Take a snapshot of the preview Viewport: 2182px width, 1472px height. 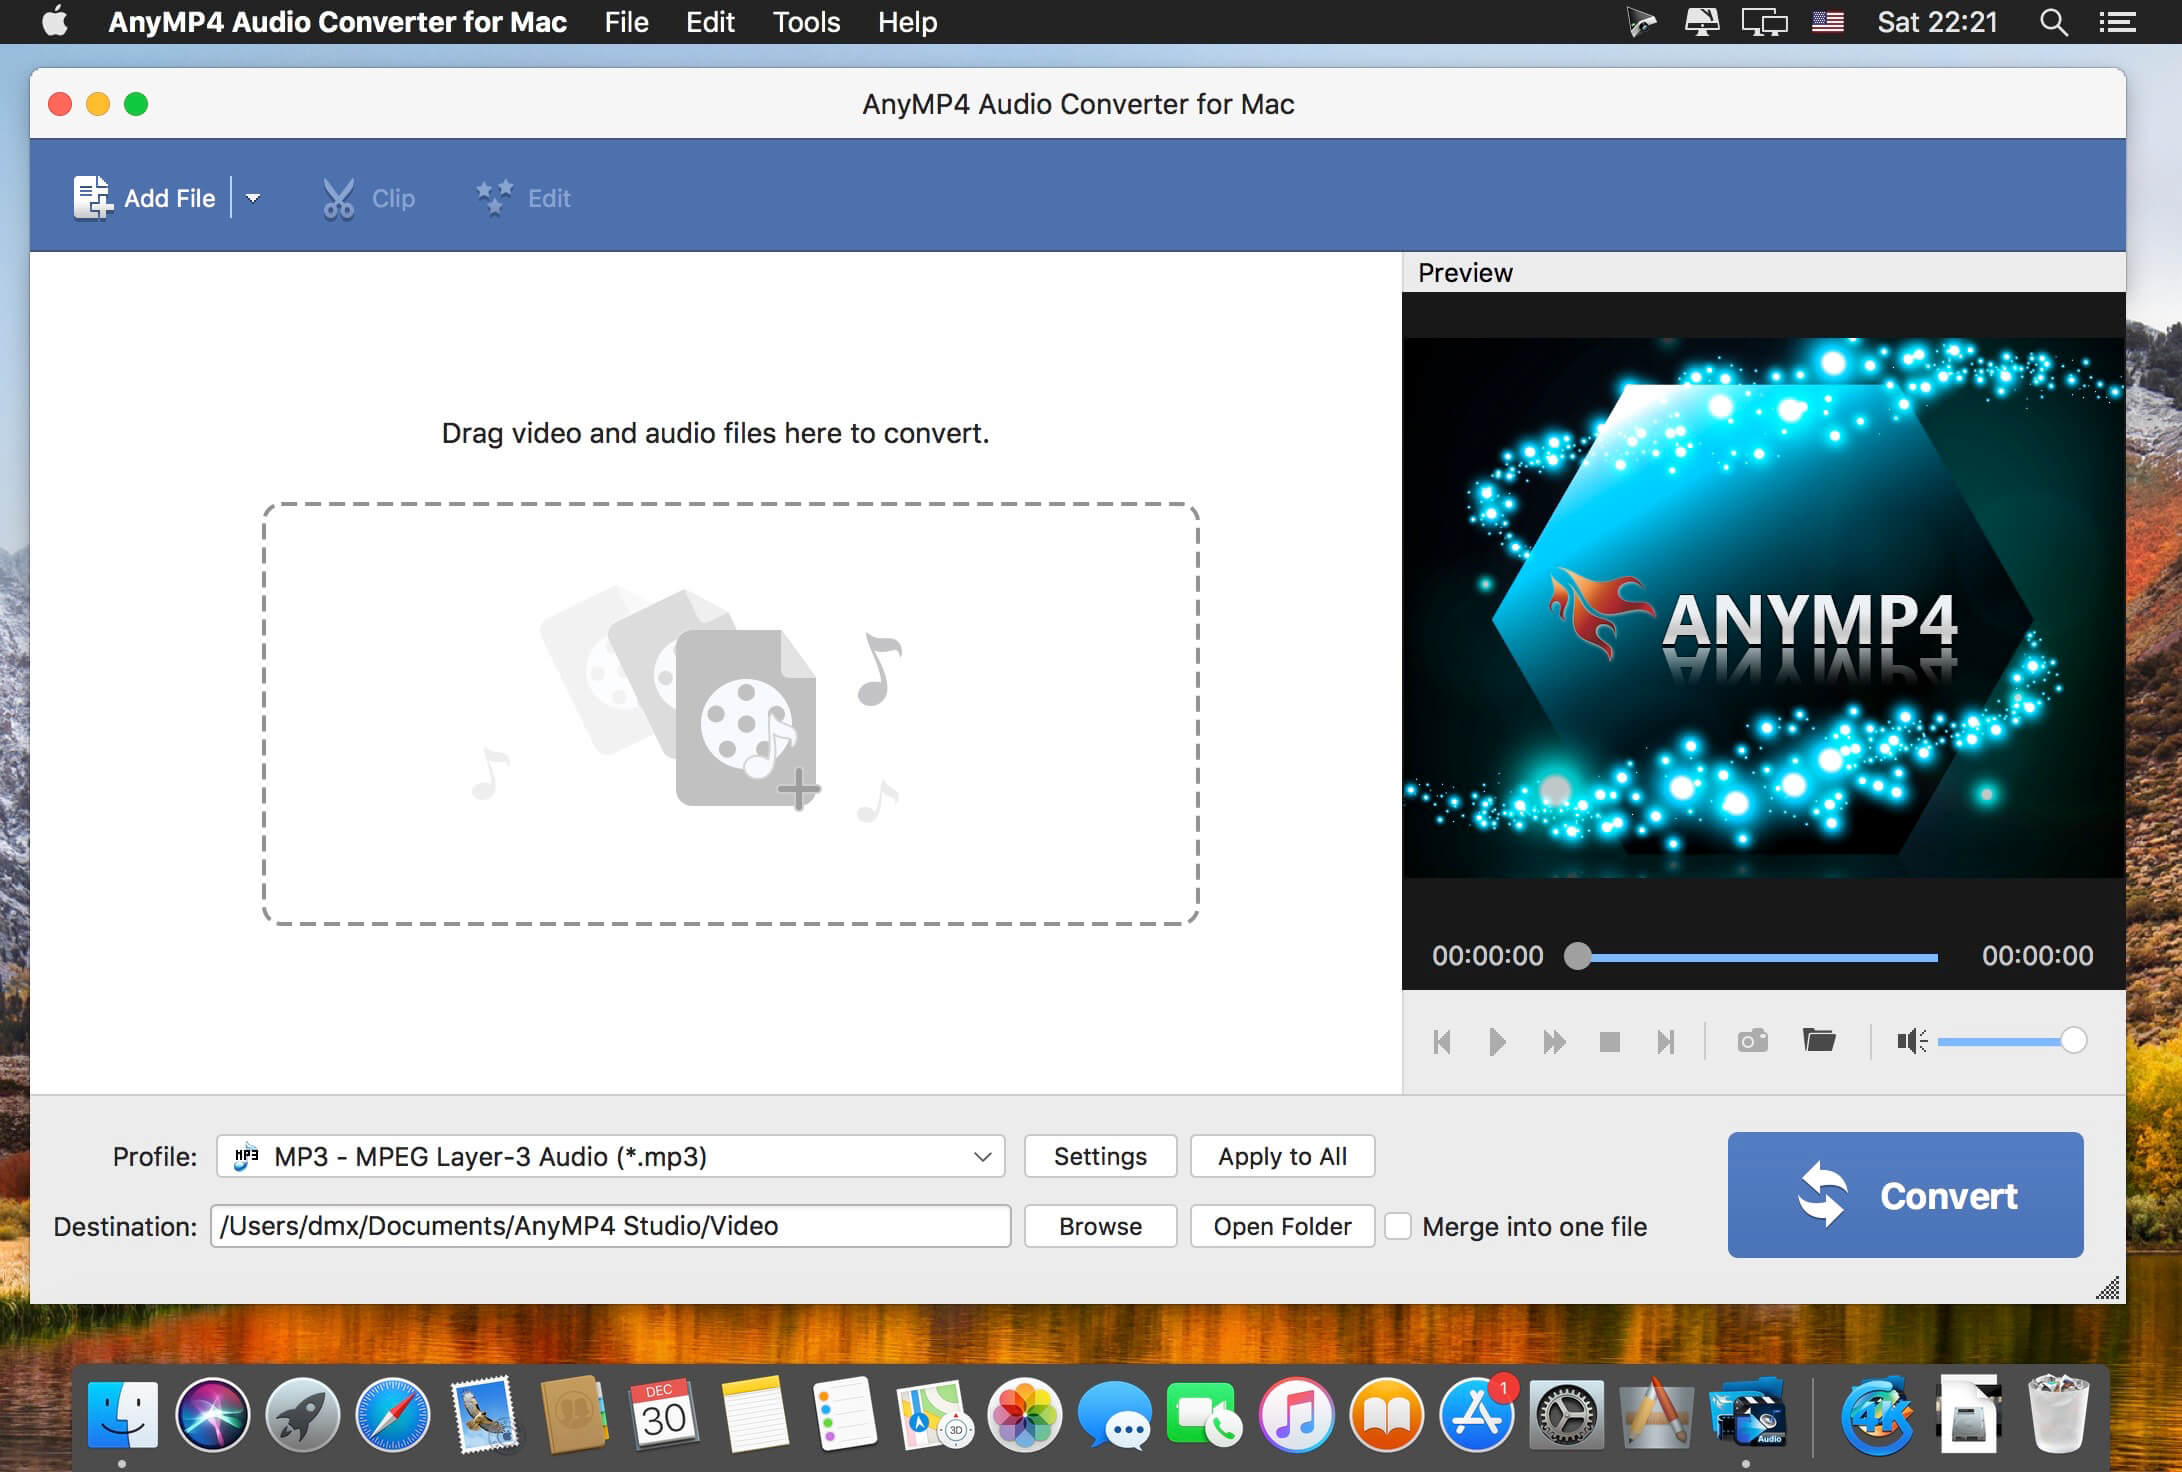(1752, 1041)
